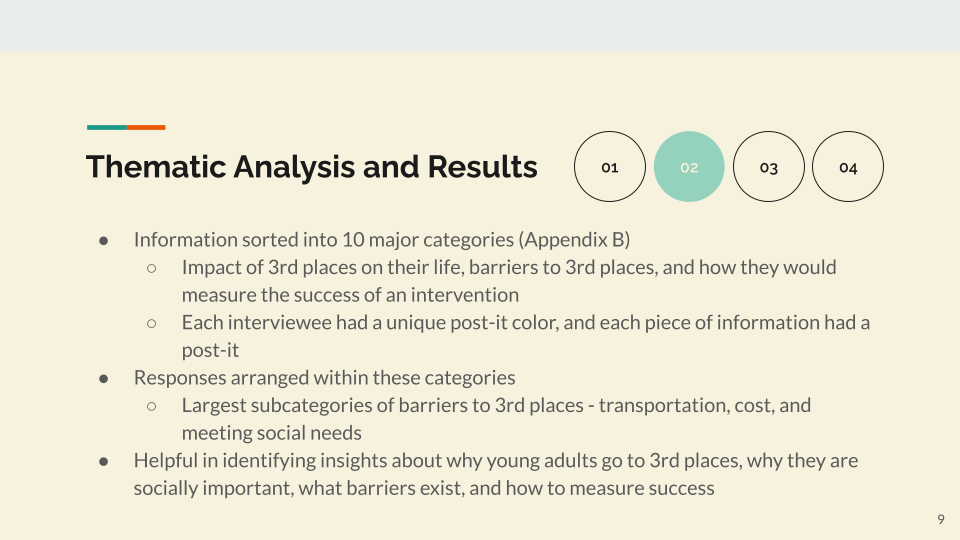Open the 04 section circle

pos(848,167)
